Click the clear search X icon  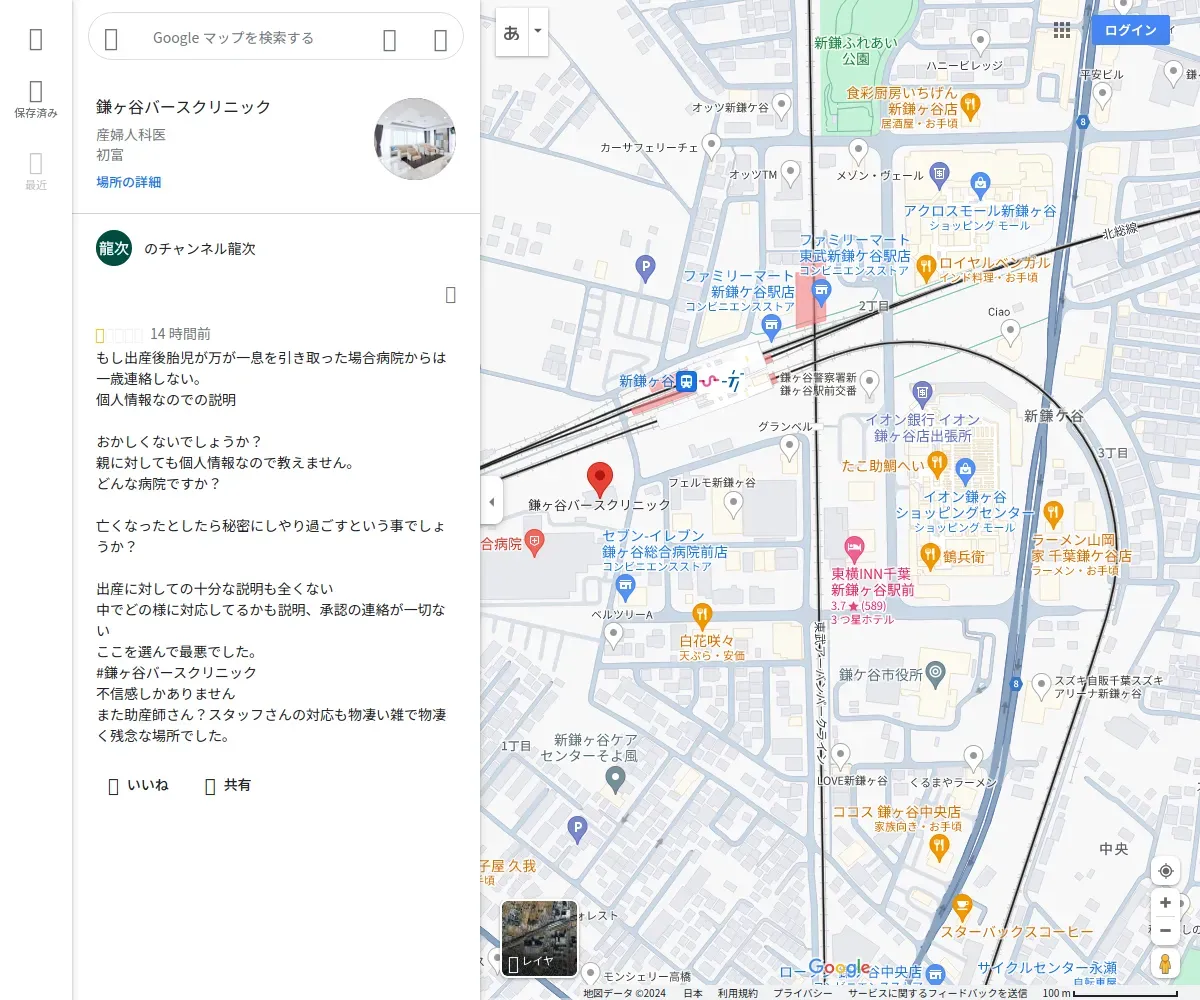coord(440,39)
